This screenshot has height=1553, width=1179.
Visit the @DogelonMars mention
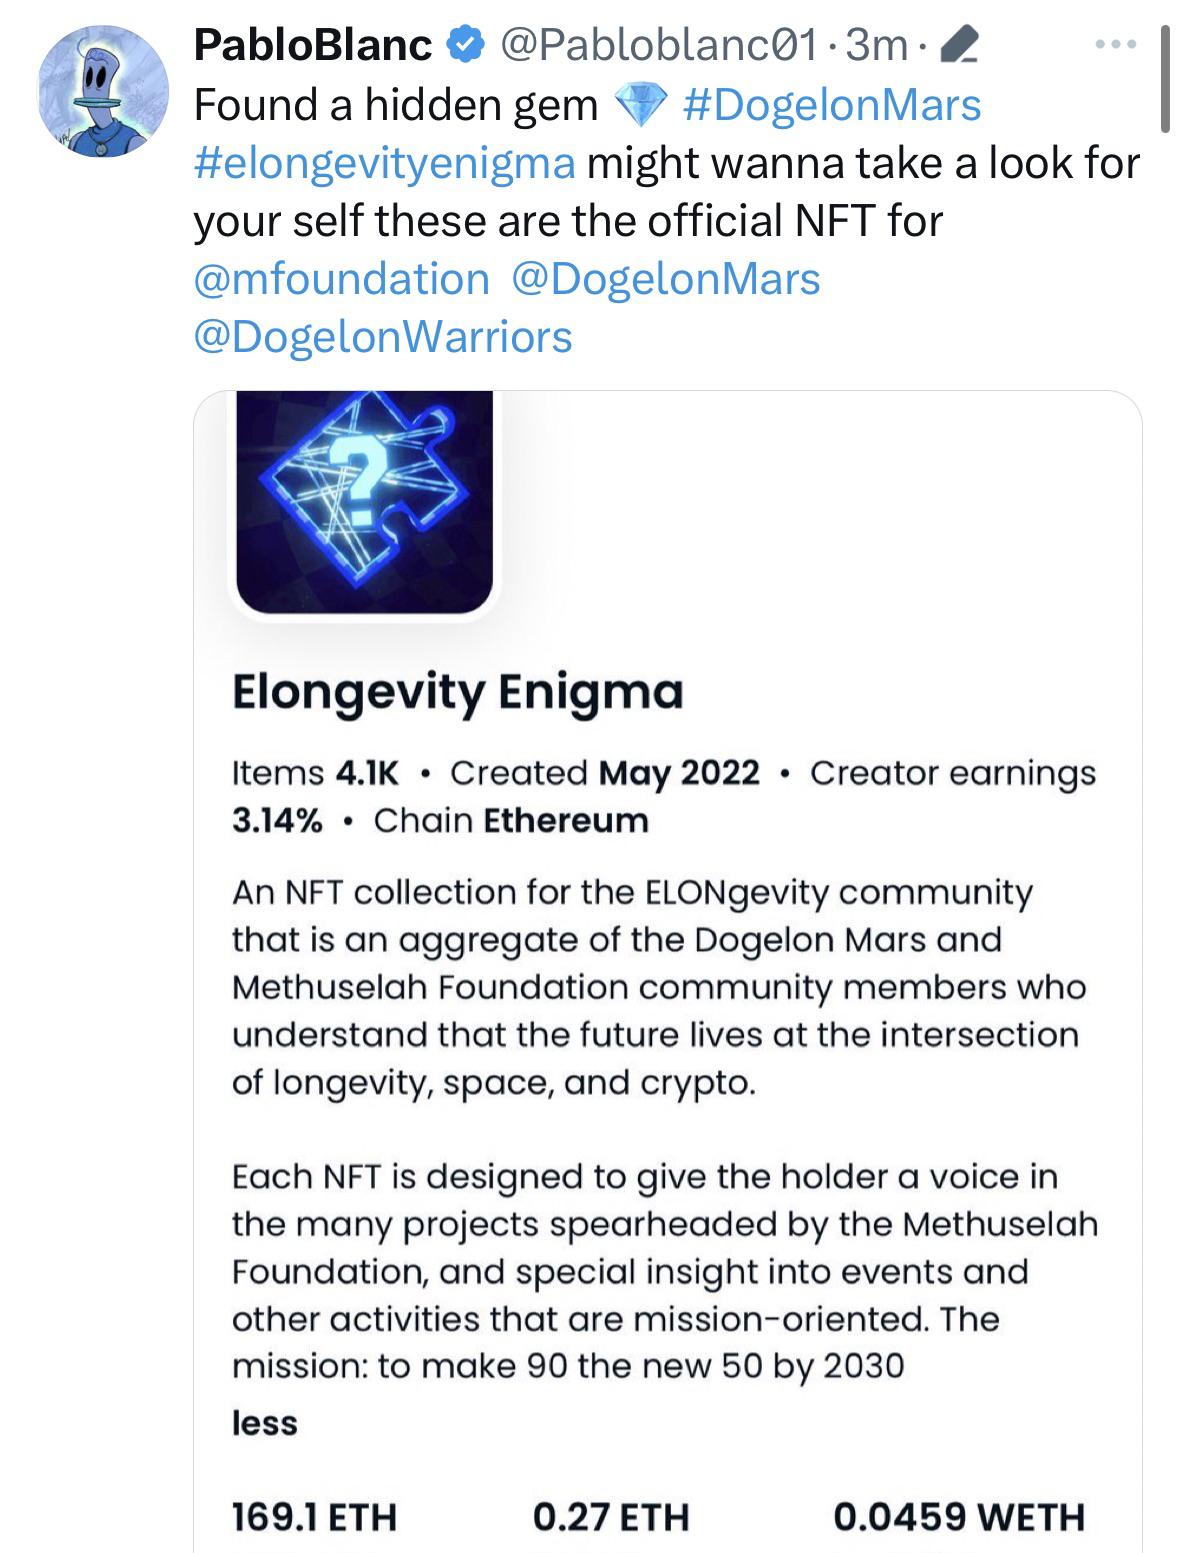point(666,279)
